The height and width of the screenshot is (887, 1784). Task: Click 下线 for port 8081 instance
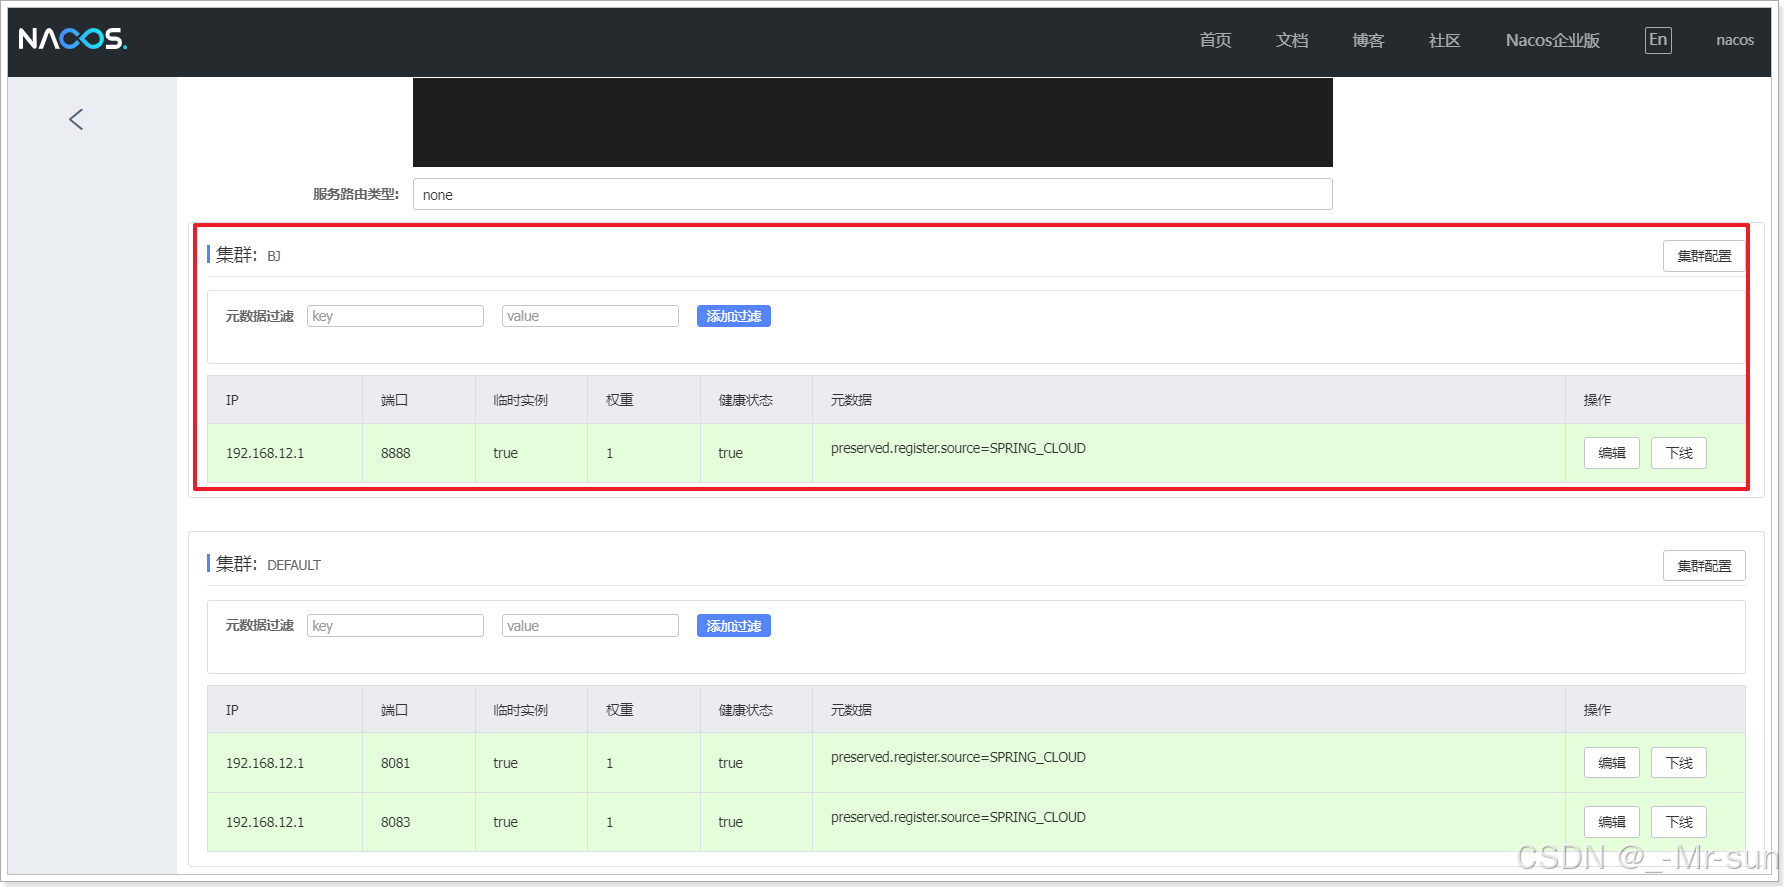[x=1679, y=763]
